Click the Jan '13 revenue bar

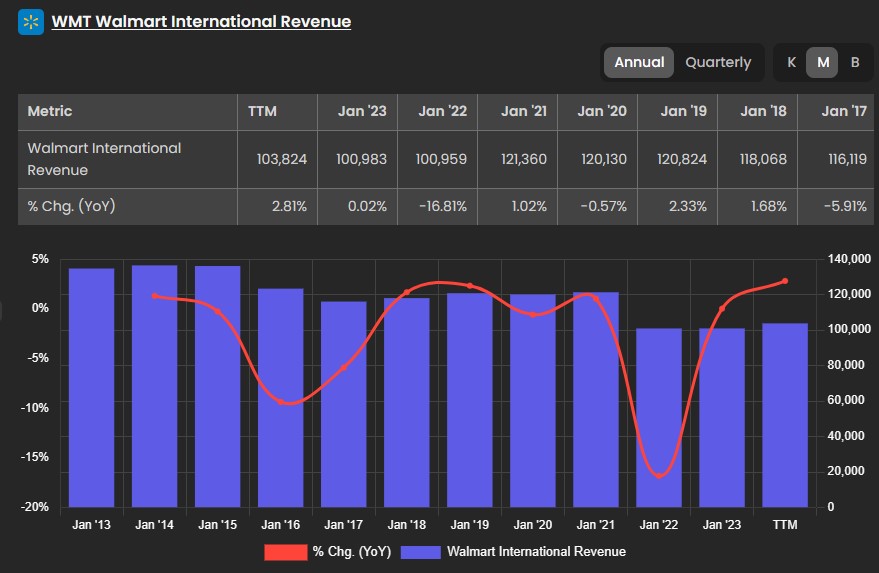pyautogui.click(x=91, y=388)
